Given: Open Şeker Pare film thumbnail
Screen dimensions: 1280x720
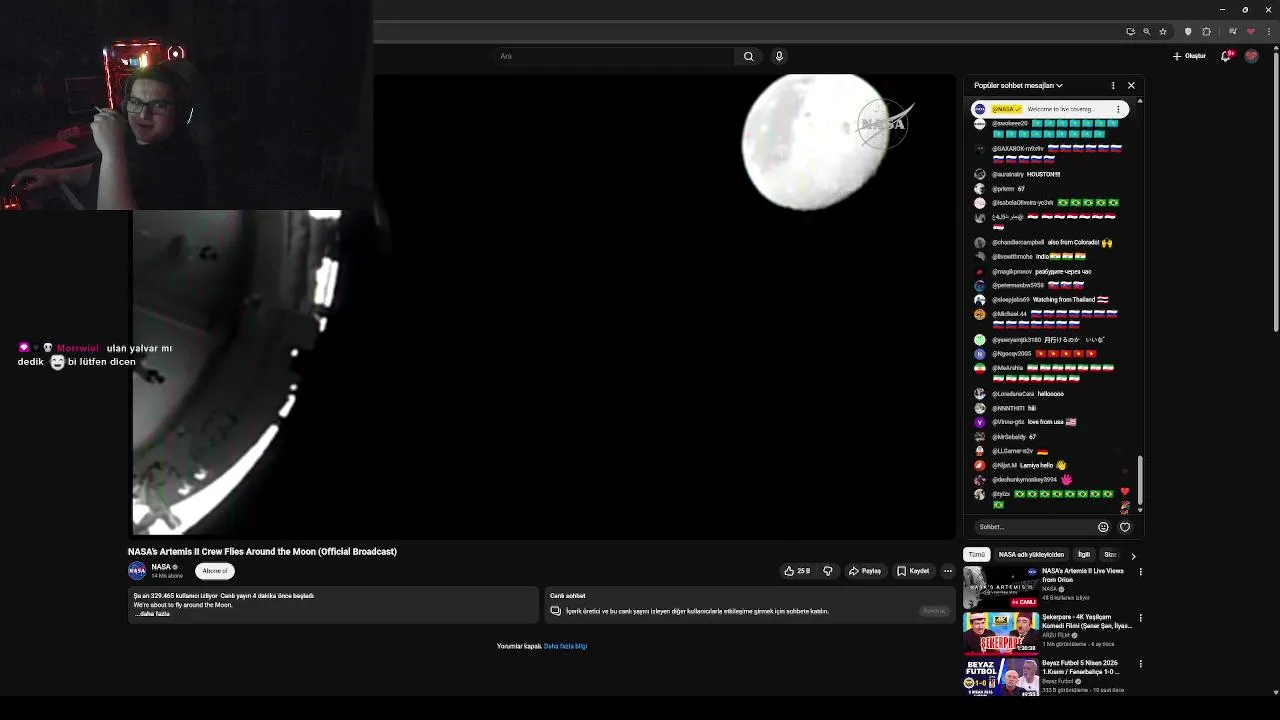Looking at the screenshot, I should click(1000, 633).
